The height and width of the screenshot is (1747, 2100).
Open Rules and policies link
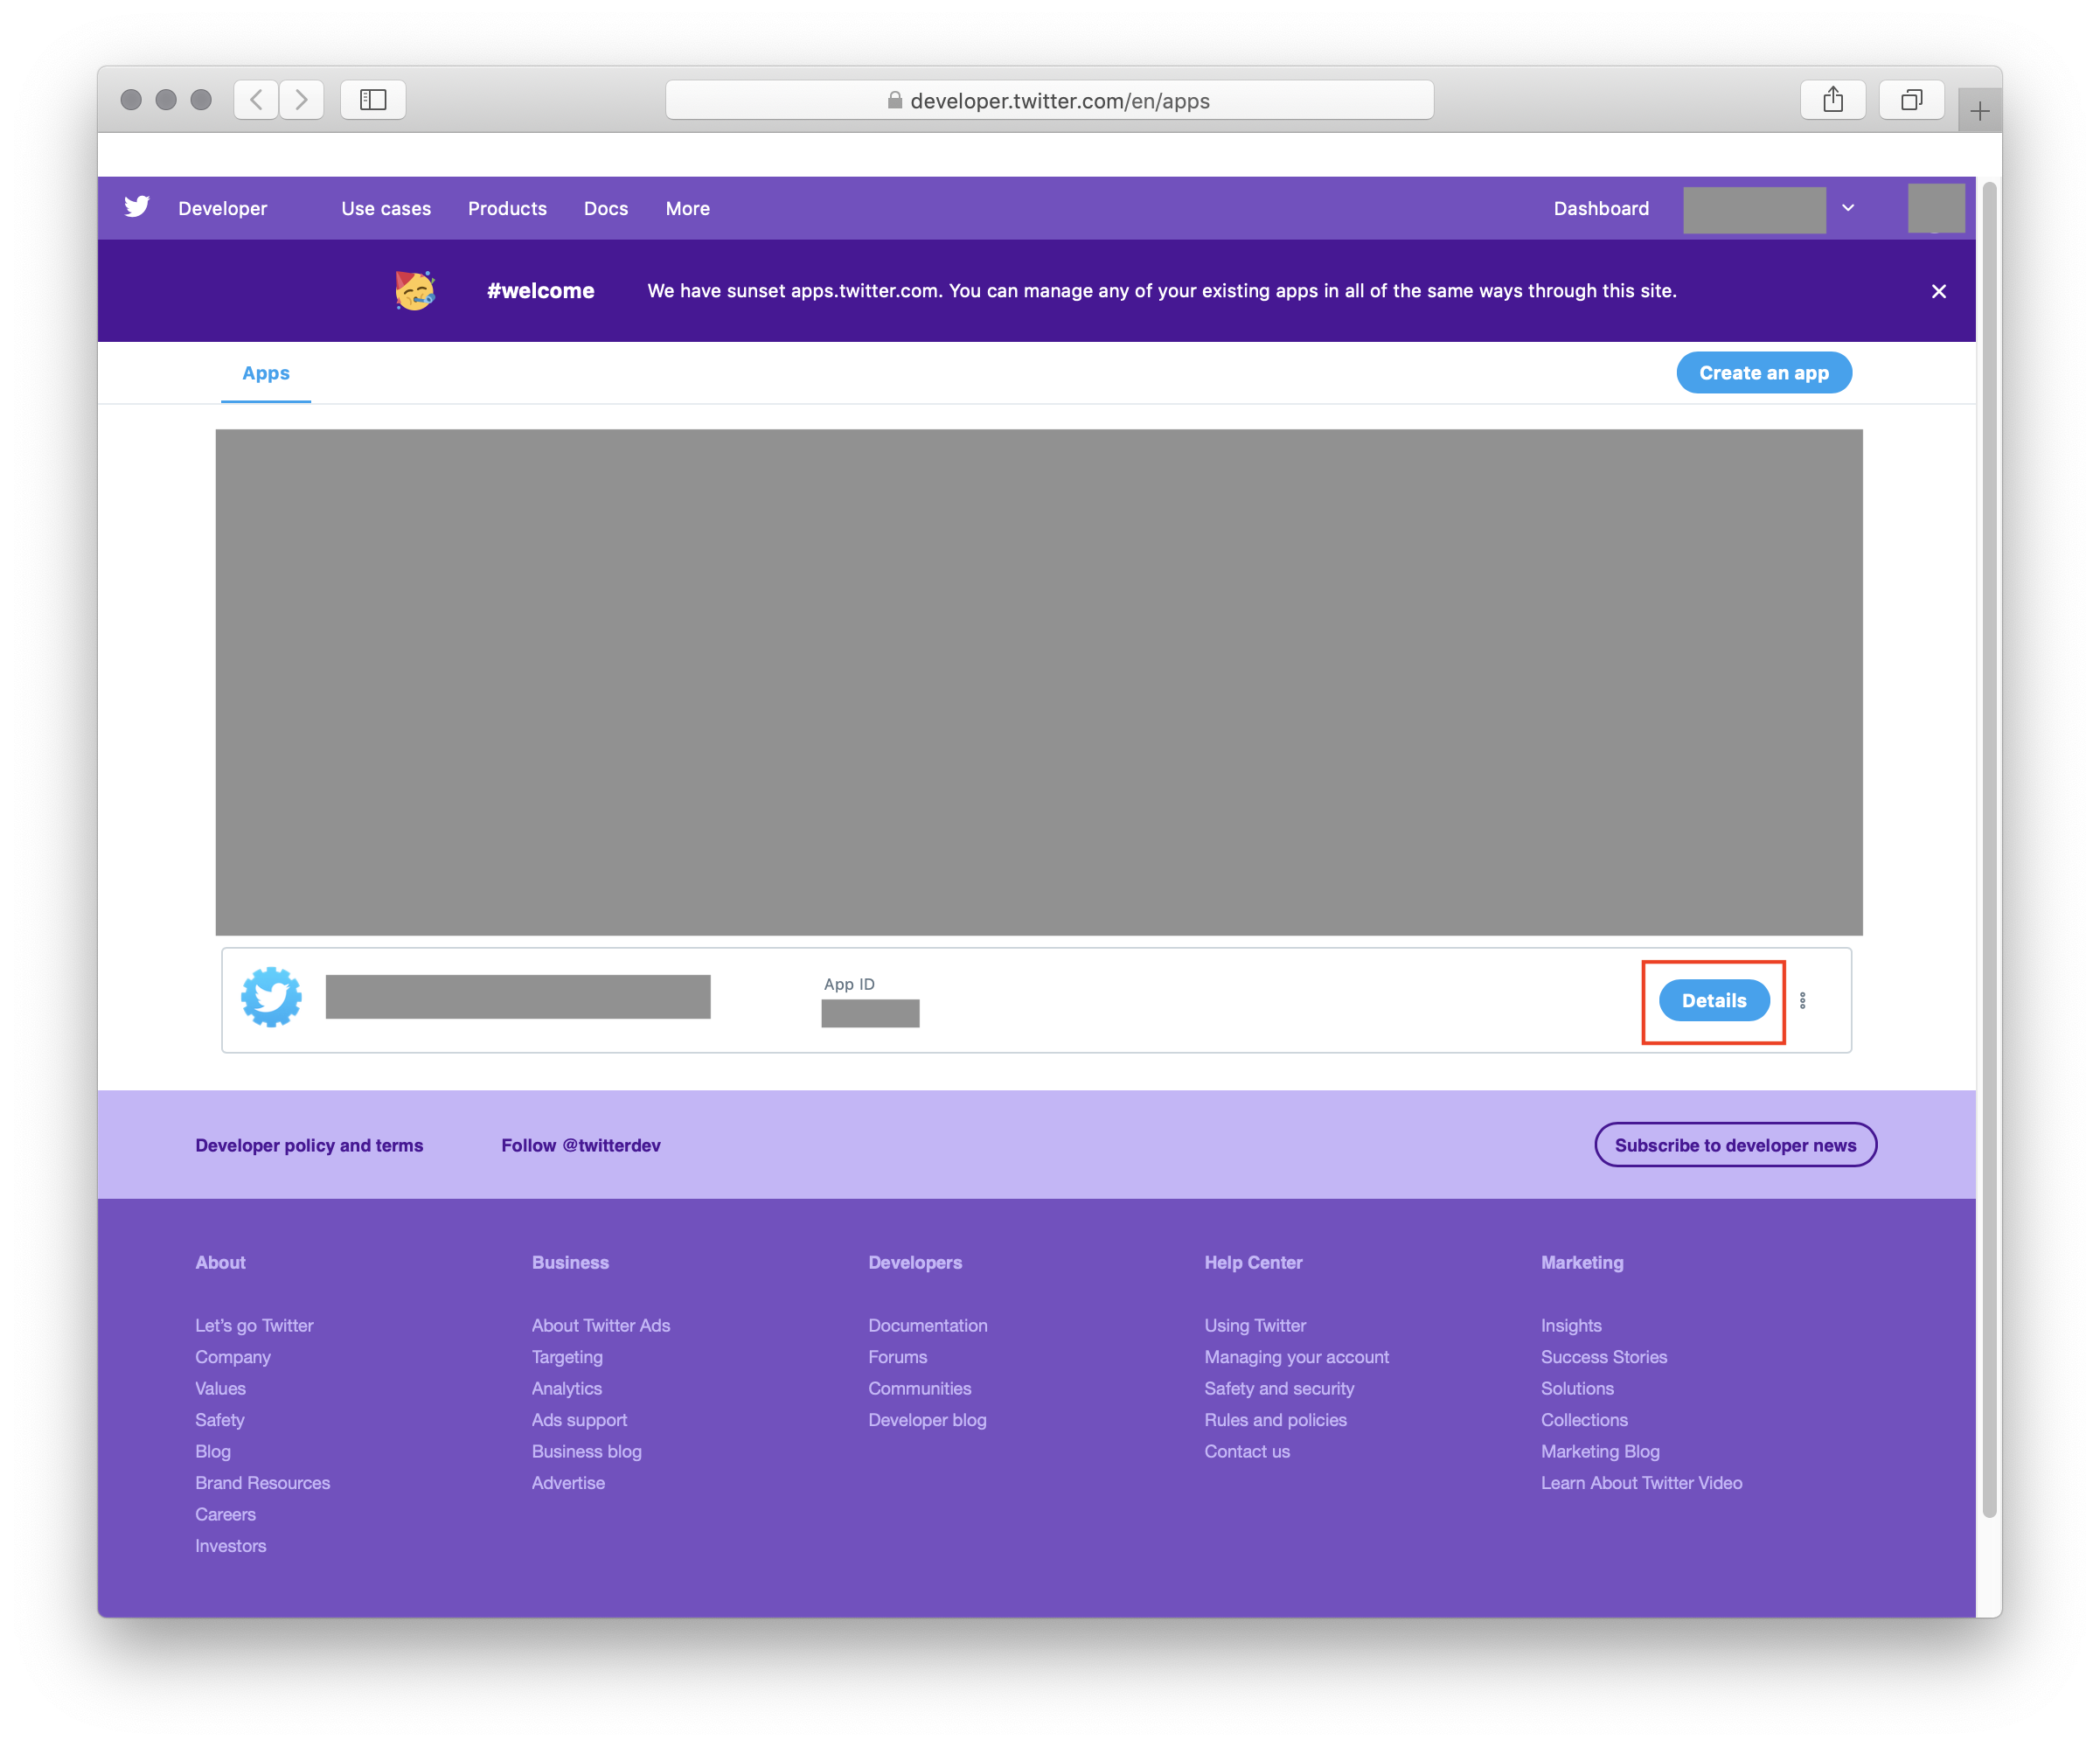click(x=1275, y=1420)
